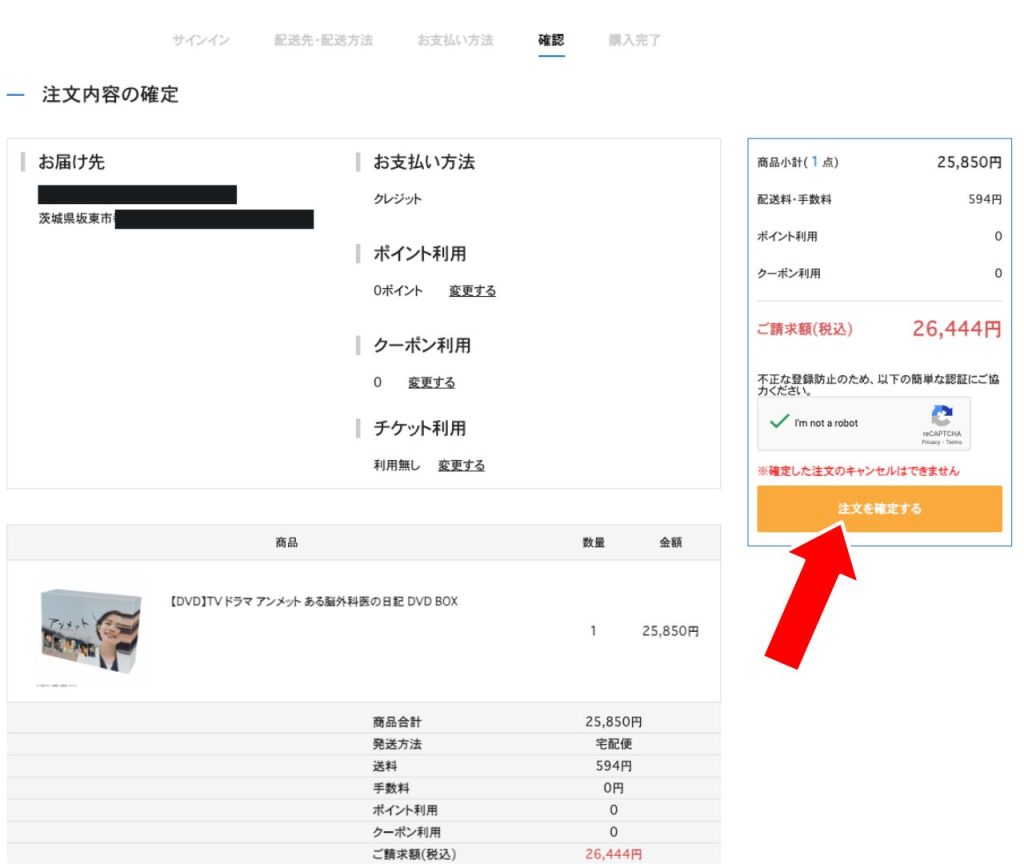Return to the お支払い方法 step
This screenshot has width=1024, height=864.
(x=455, y=40)
